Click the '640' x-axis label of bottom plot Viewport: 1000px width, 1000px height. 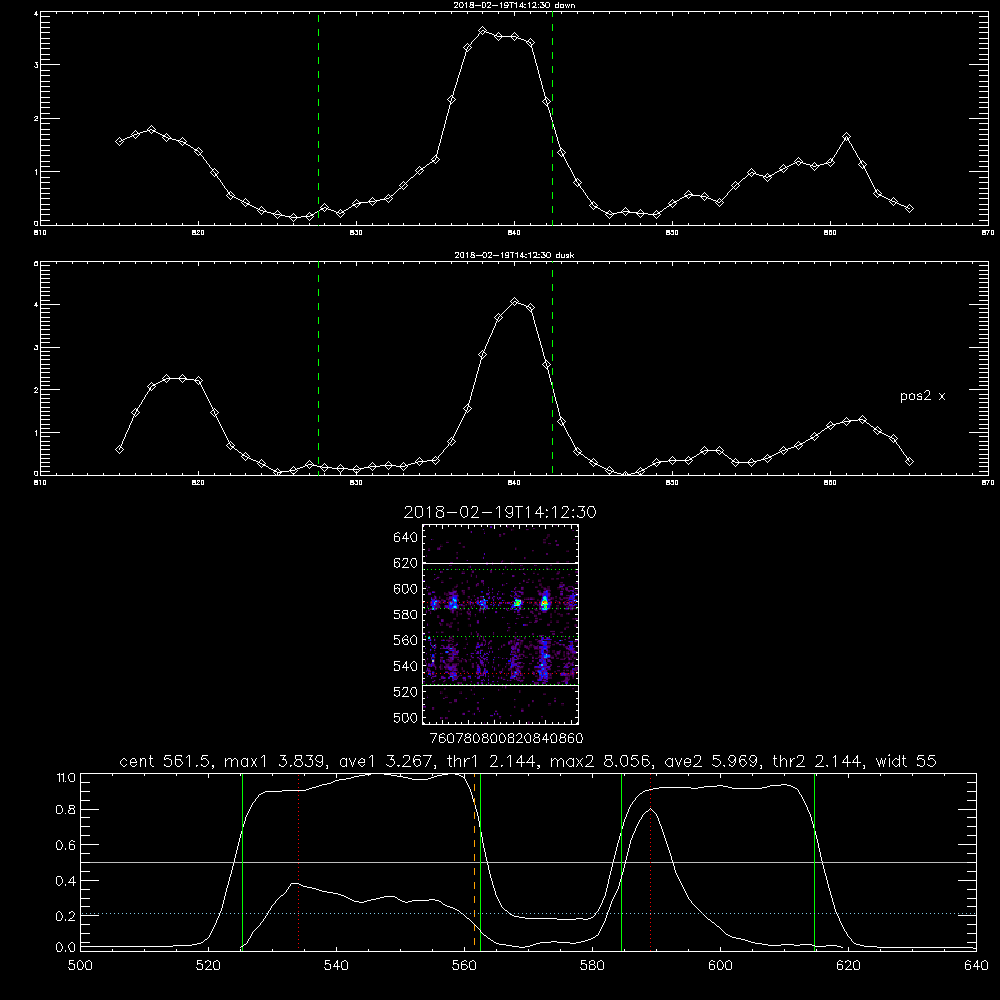[x=976, y=966]
